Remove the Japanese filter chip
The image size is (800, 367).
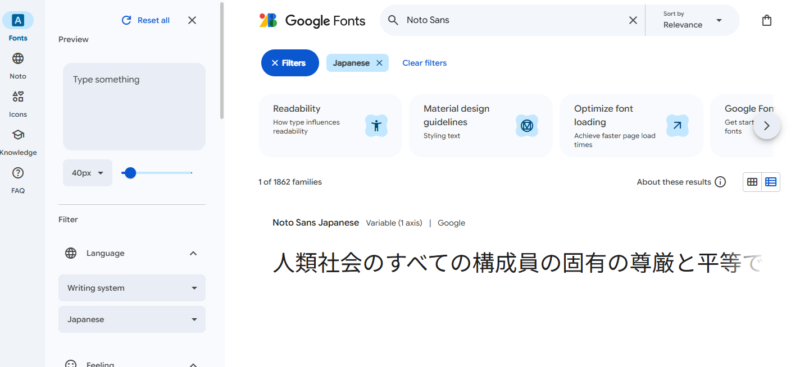(x=379, y=63)
